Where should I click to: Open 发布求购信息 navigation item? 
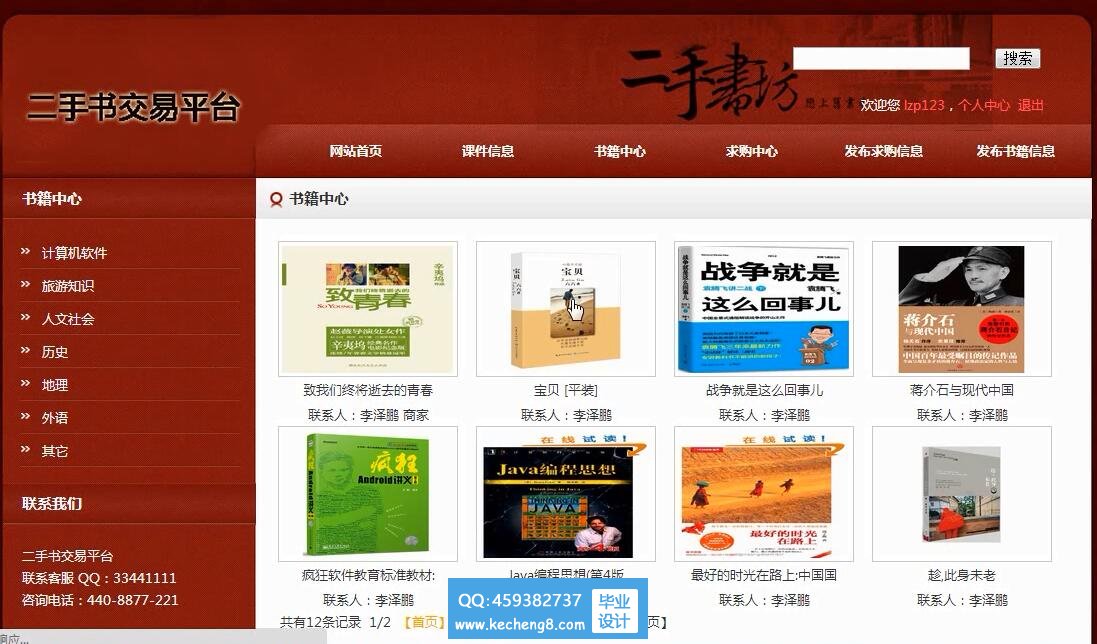[884, 151]
